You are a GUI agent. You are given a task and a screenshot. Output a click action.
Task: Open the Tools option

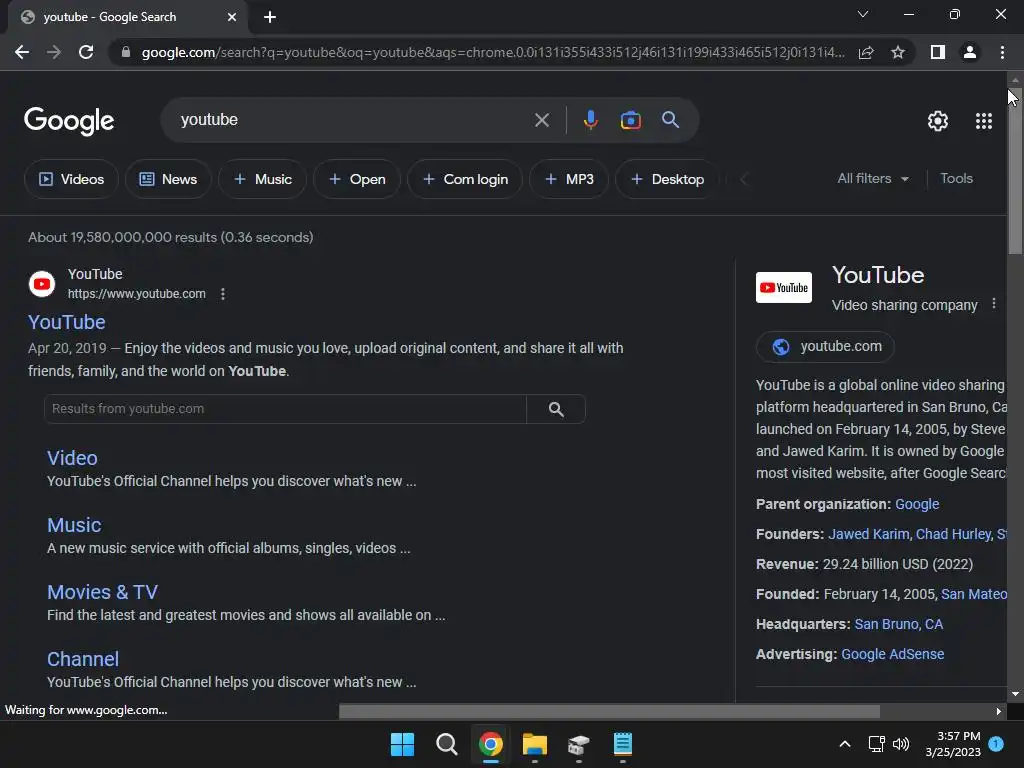956,178
